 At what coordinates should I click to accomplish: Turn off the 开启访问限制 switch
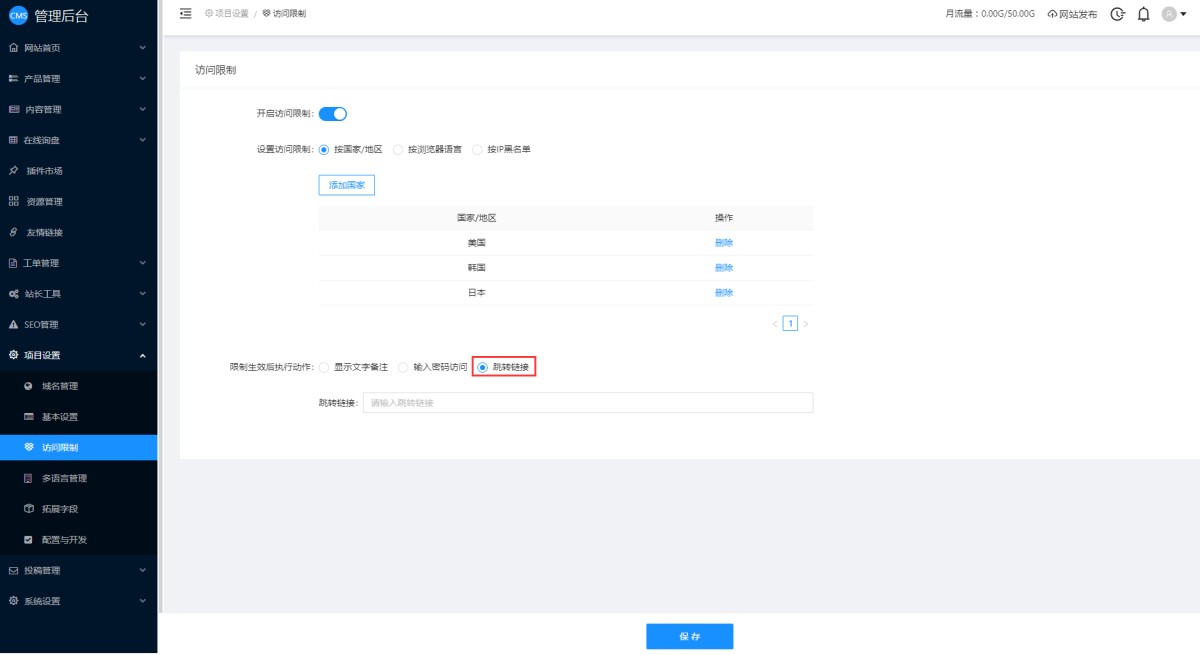pos(332,114)
